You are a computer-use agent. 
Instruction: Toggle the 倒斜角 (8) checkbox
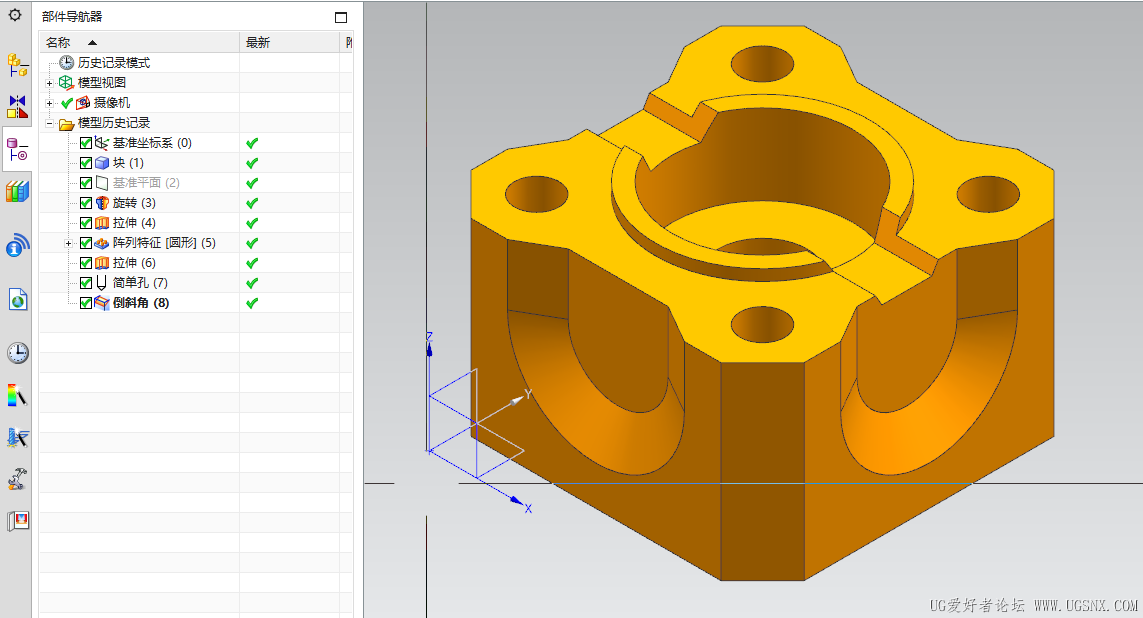(x=86, y=303)
